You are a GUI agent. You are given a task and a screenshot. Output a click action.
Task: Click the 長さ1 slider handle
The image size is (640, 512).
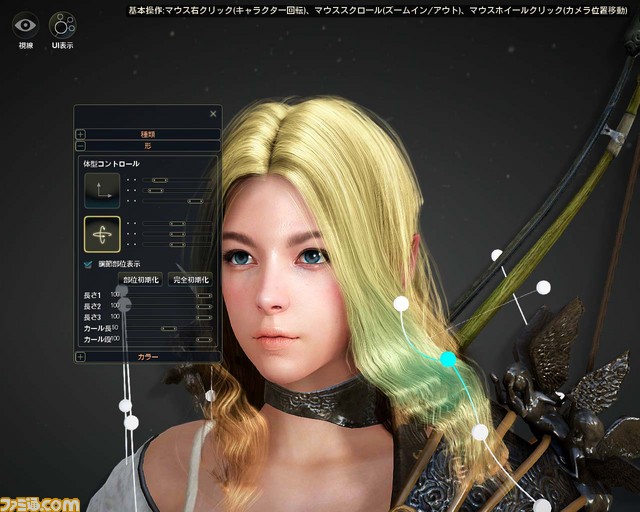tap(204, 296)
